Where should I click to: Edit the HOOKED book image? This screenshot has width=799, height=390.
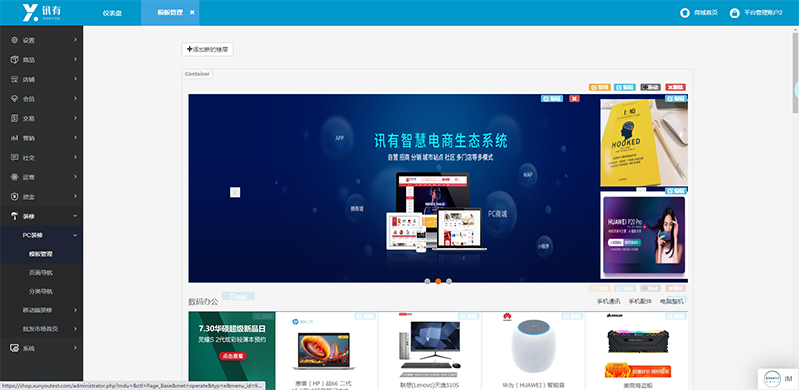coord(676,98)
